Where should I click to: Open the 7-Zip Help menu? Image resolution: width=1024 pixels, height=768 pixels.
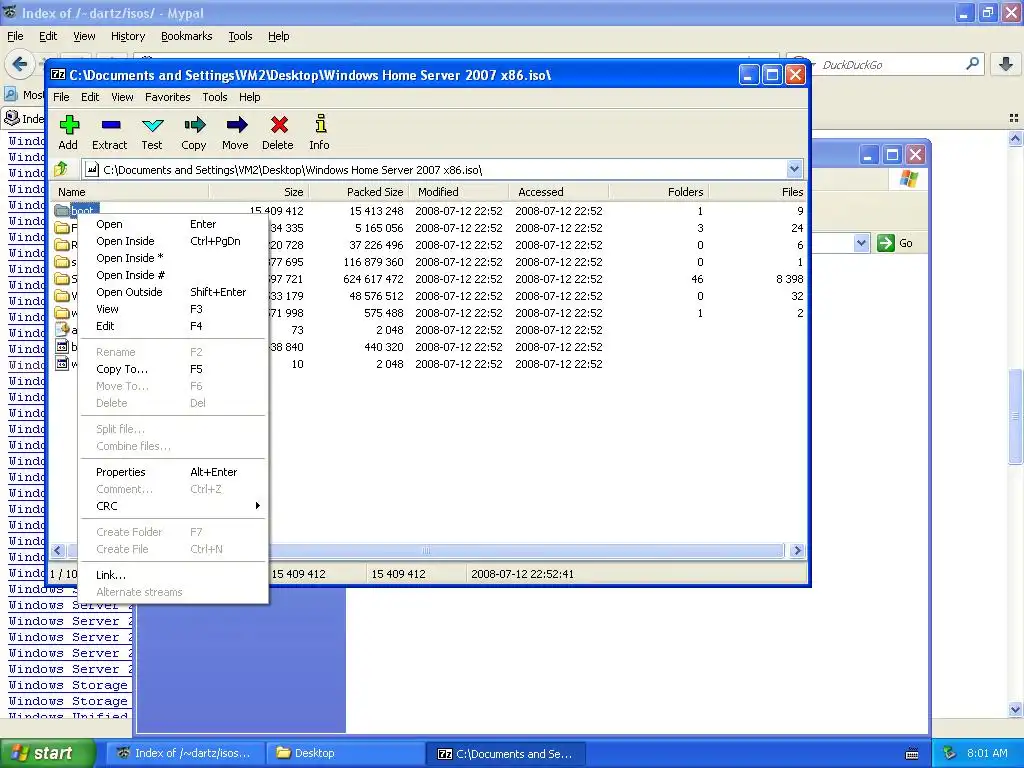249,97
